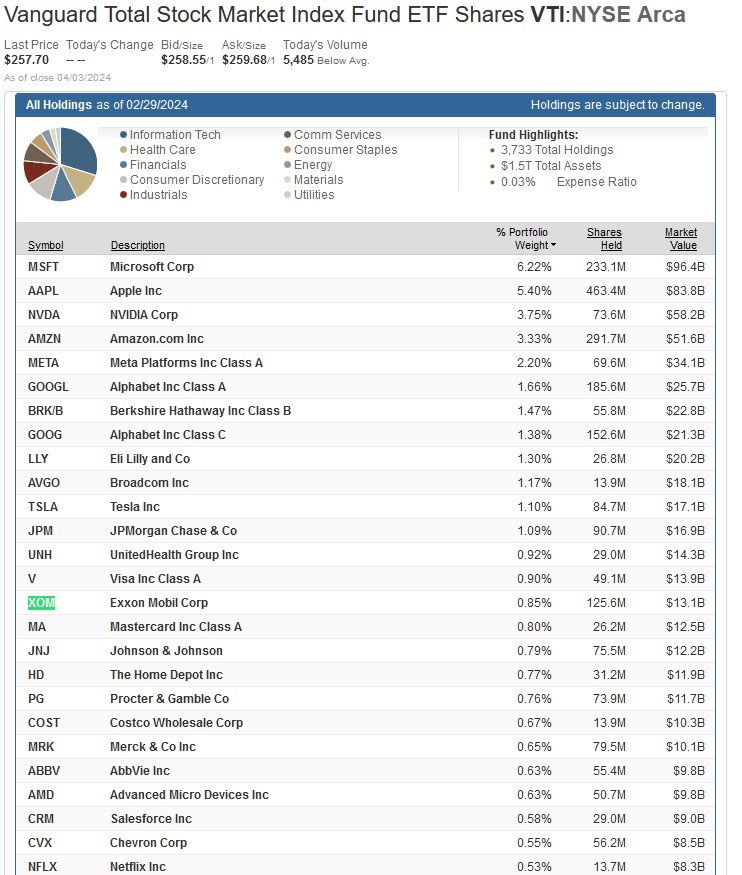Select the Information Tech legend dot
Screen dimensions: 742x875
coord(123,134)
